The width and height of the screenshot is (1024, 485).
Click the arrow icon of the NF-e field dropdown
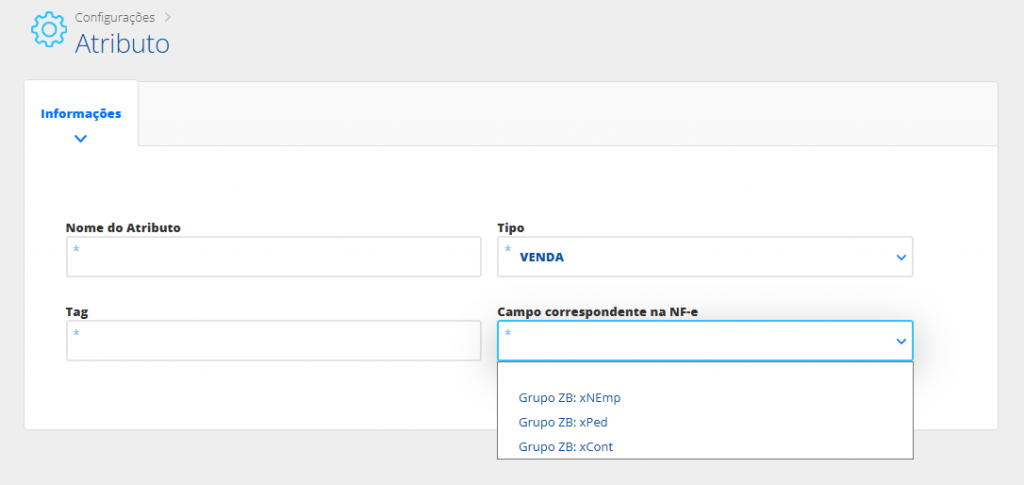point(901,342)
